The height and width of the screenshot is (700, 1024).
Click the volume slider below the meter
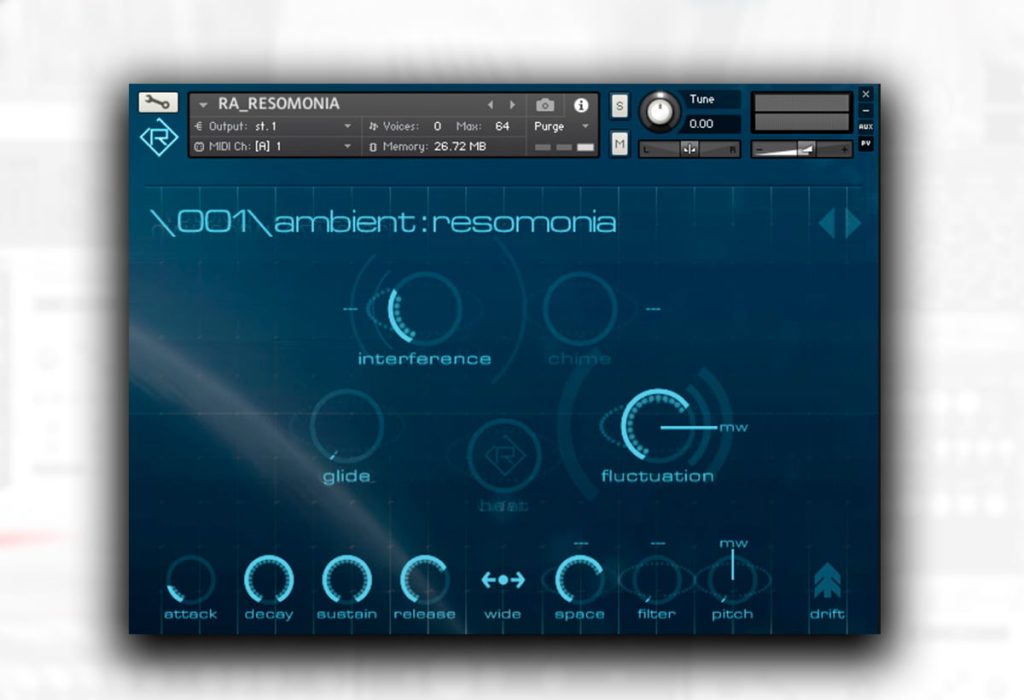click(801, 150)
